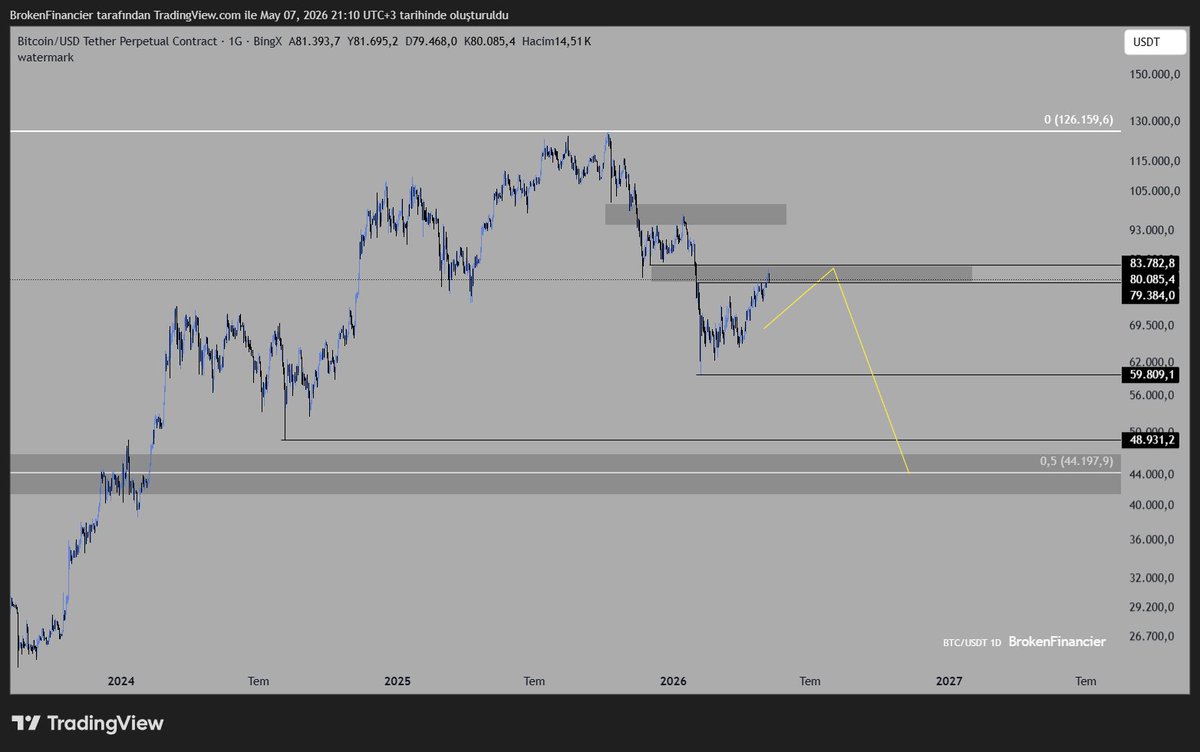Screen dimensions: 1200x752
Task: Click the 150.000,0 price axis label
Action: (x=1153, y=75)
